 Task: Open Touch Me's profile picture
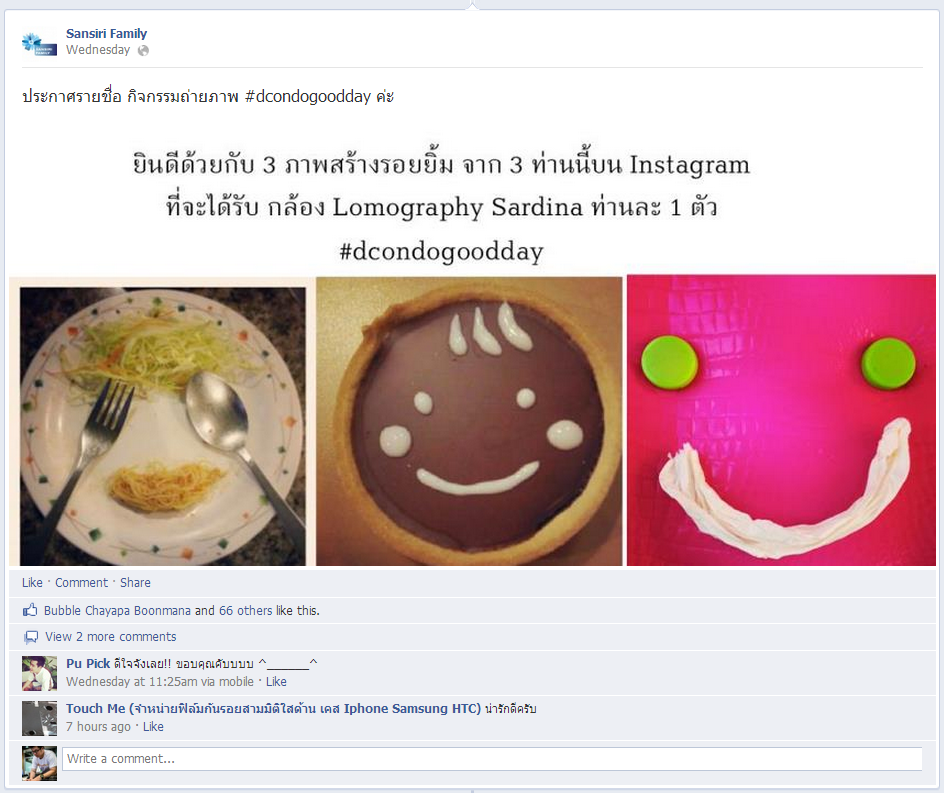tap(40, 718)
